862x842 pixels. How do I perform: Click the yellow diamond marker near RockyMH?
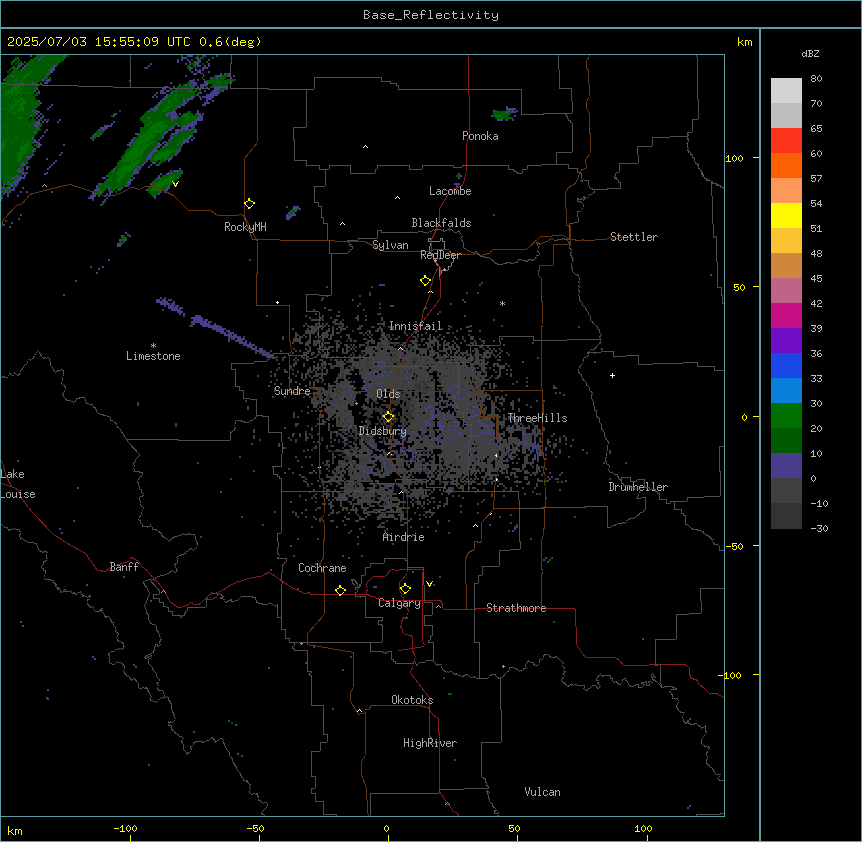(x=250, y=204)
